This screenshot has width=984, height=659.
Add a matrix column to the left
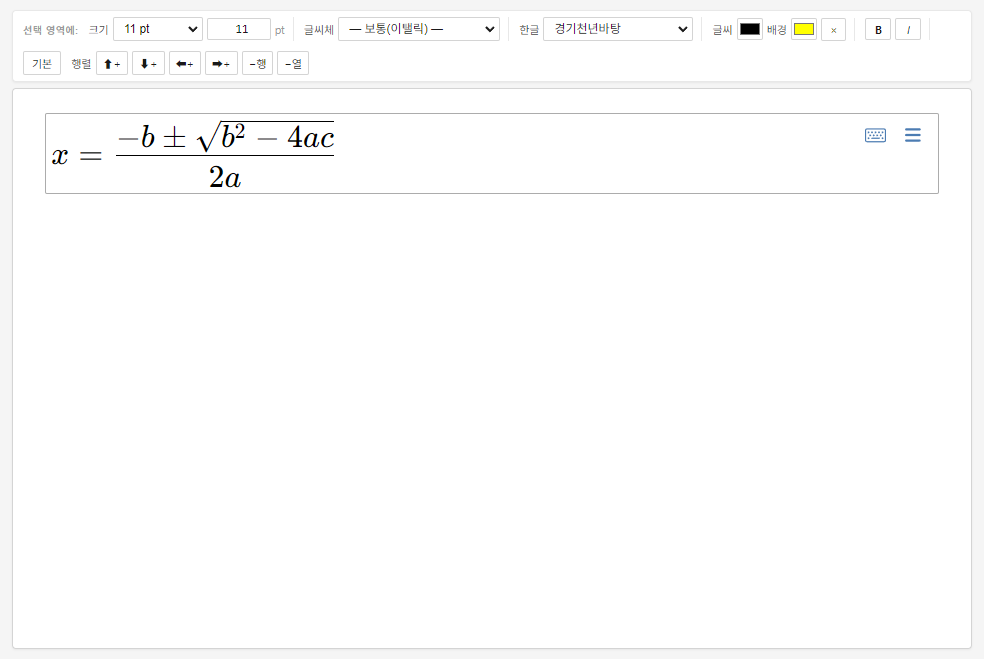click(x=184, y=63)
